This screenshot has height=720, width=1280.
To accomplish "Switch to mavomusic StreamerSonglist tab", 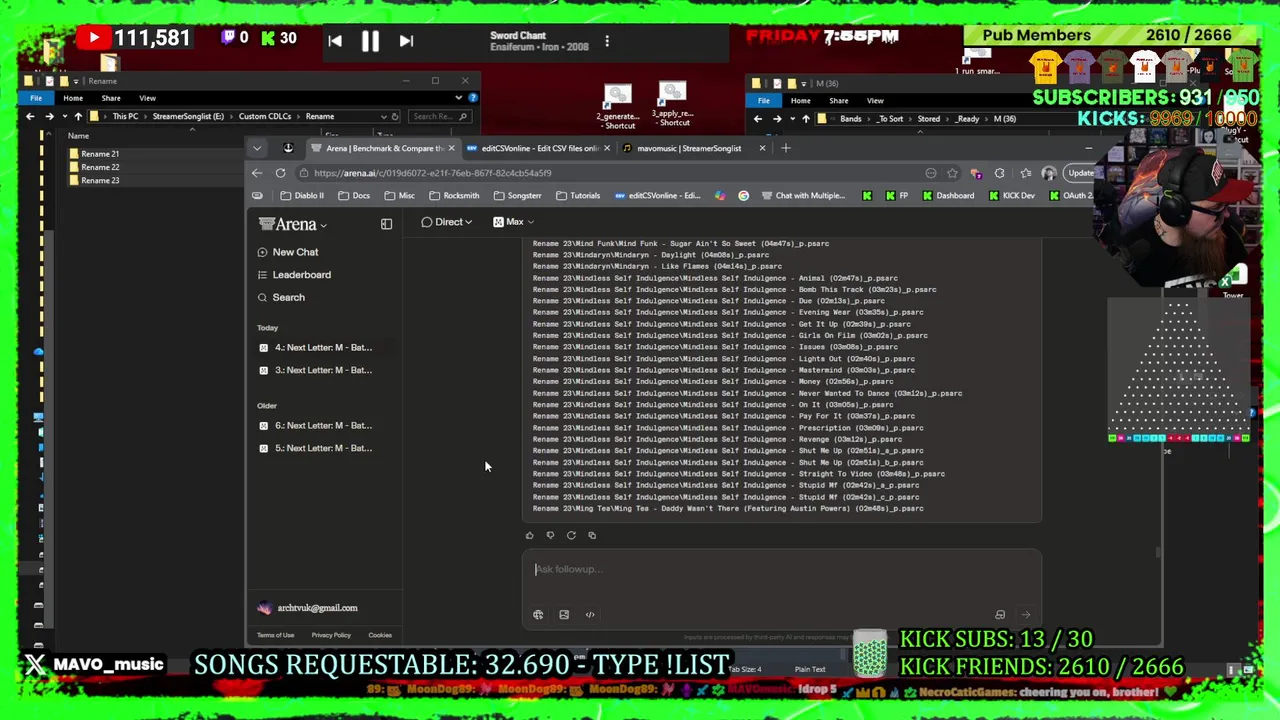I will click(690, 148).
